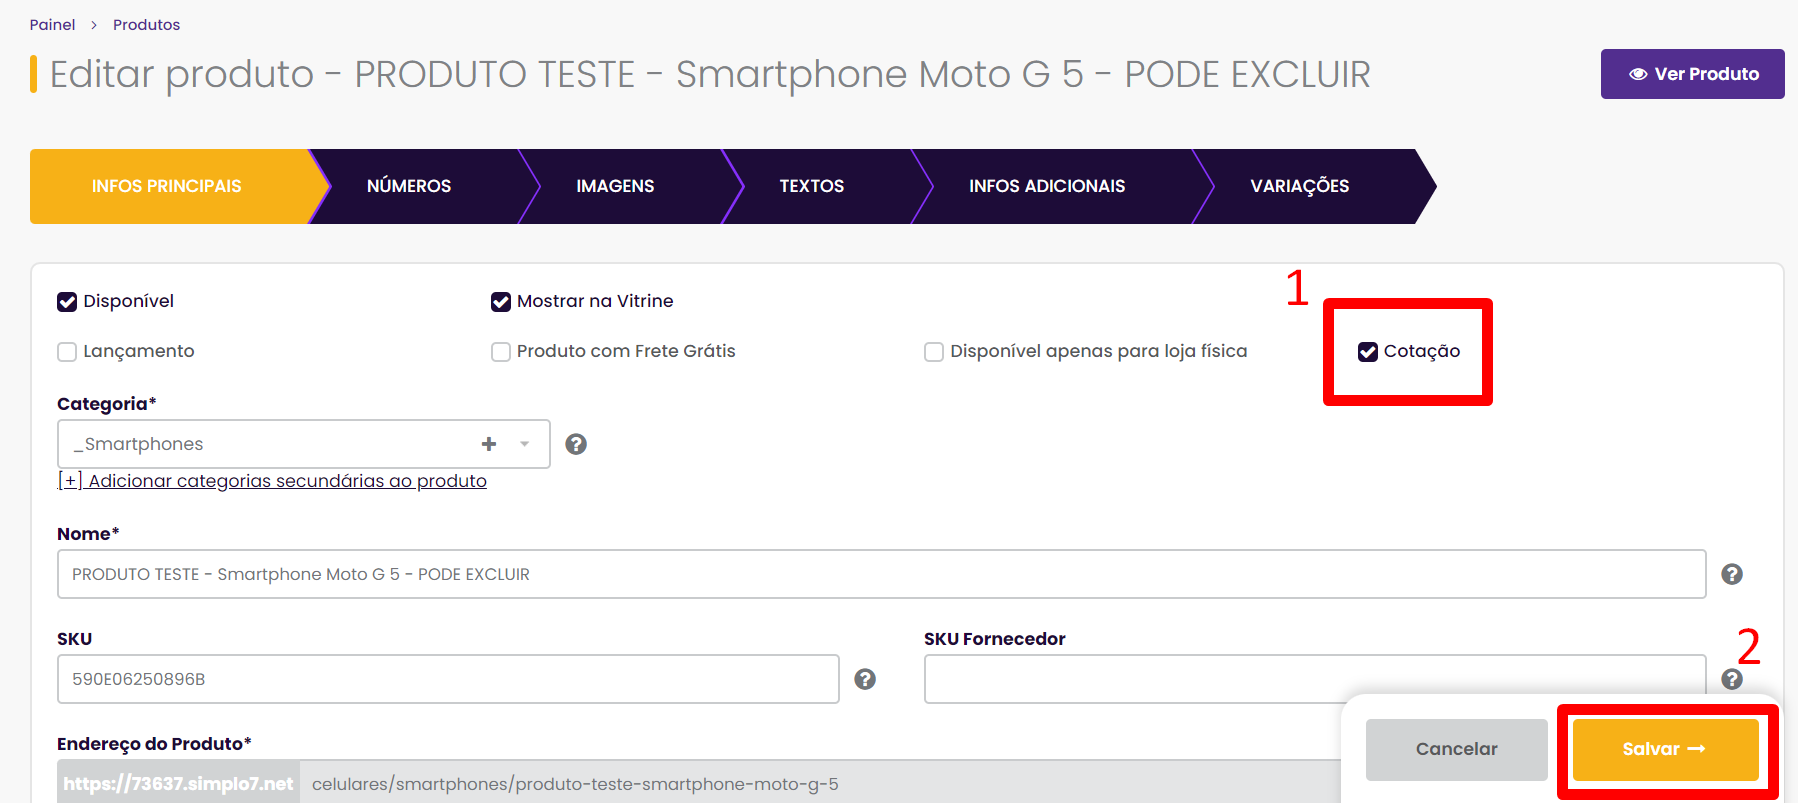Click the Salvar button
This screenshot has height=803, width=1798.
pyautogui.click(x=1665, y=749)
